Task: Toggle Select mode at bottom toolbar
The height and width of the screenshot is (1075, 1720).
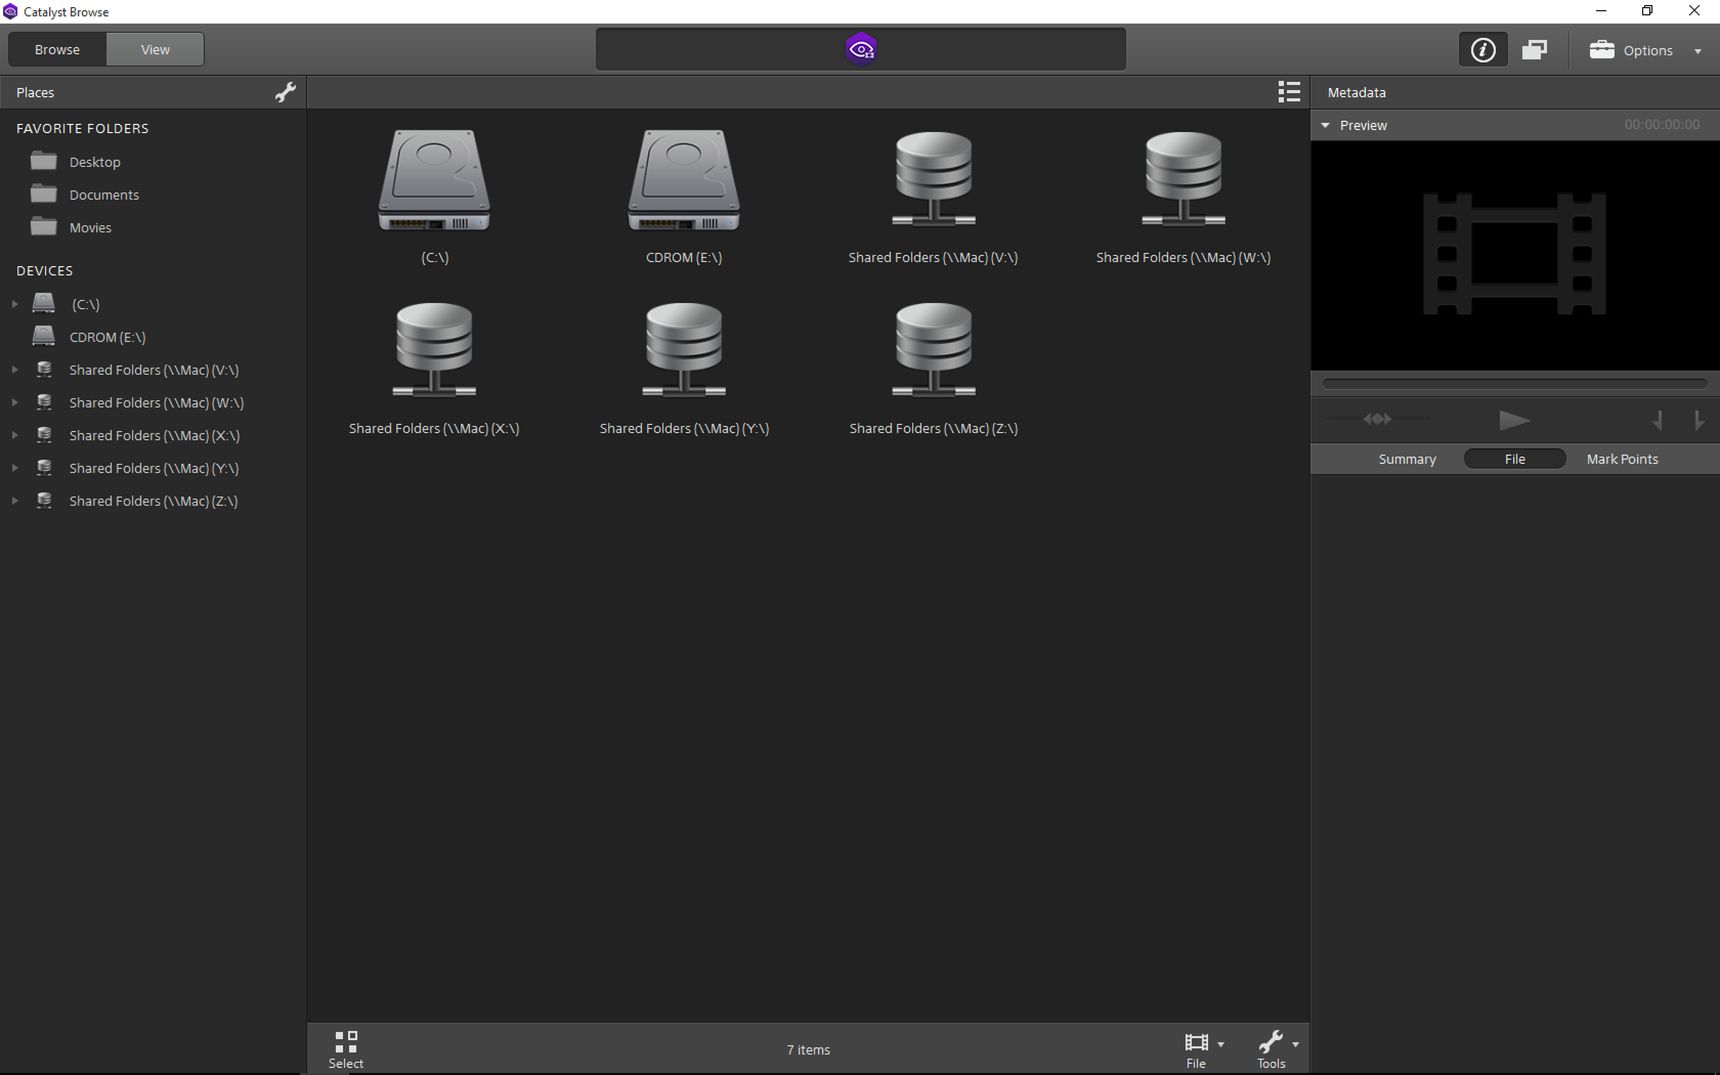Action: (346, 1050)
